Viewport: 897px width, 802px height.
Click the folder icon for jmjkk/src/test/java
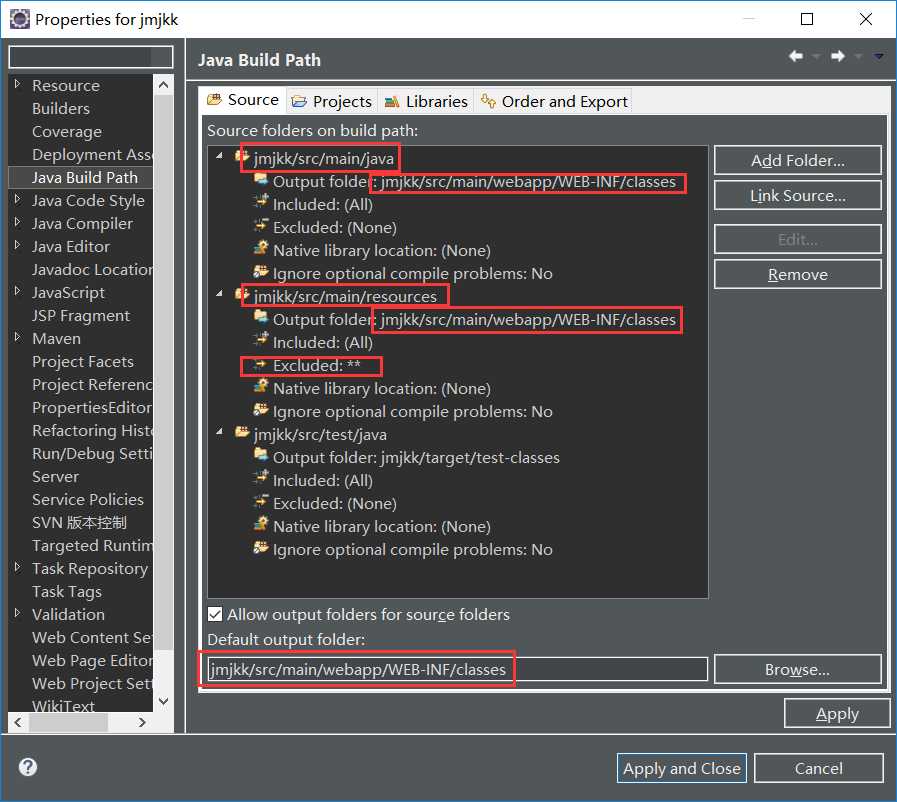[242, 432]
